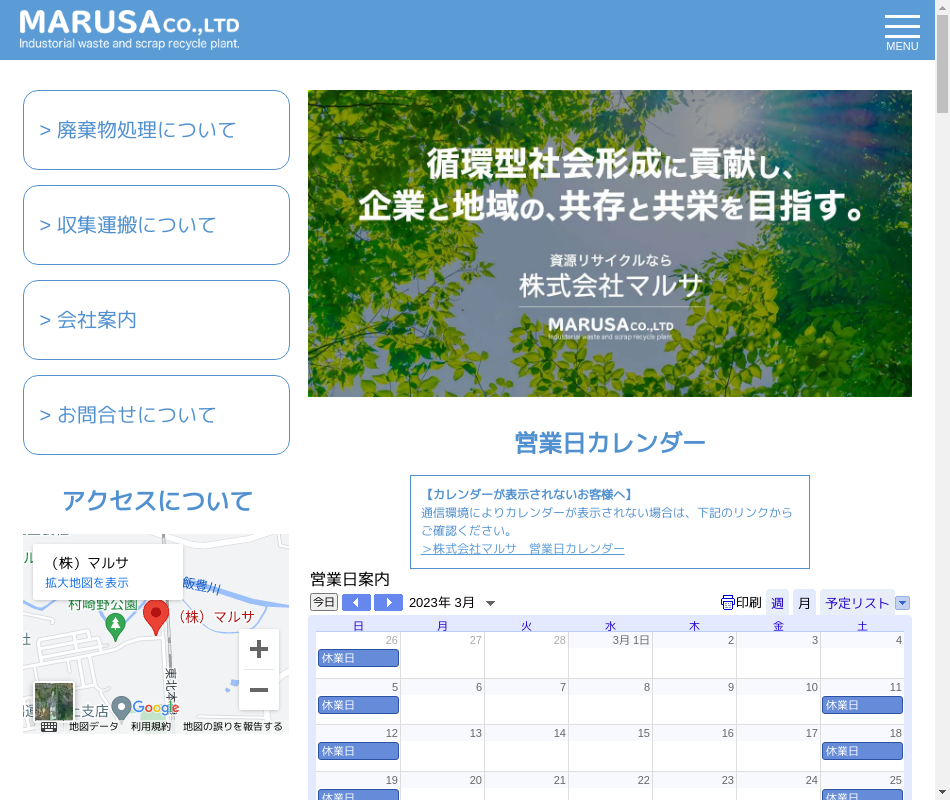Switch calendar to 週 view
Image resolution: width=950 pixels, height=800 pixels.
point(777,602)
